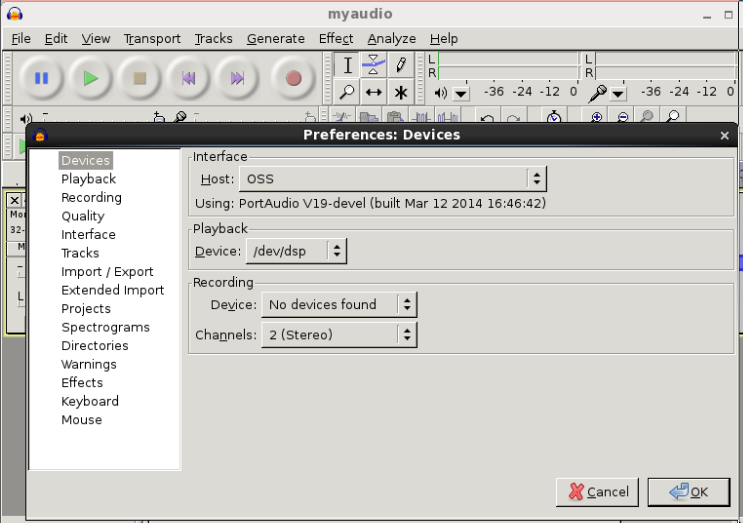Confirm preferences with the OK button
Screen dimensions: 743x523
pos(688,492)
